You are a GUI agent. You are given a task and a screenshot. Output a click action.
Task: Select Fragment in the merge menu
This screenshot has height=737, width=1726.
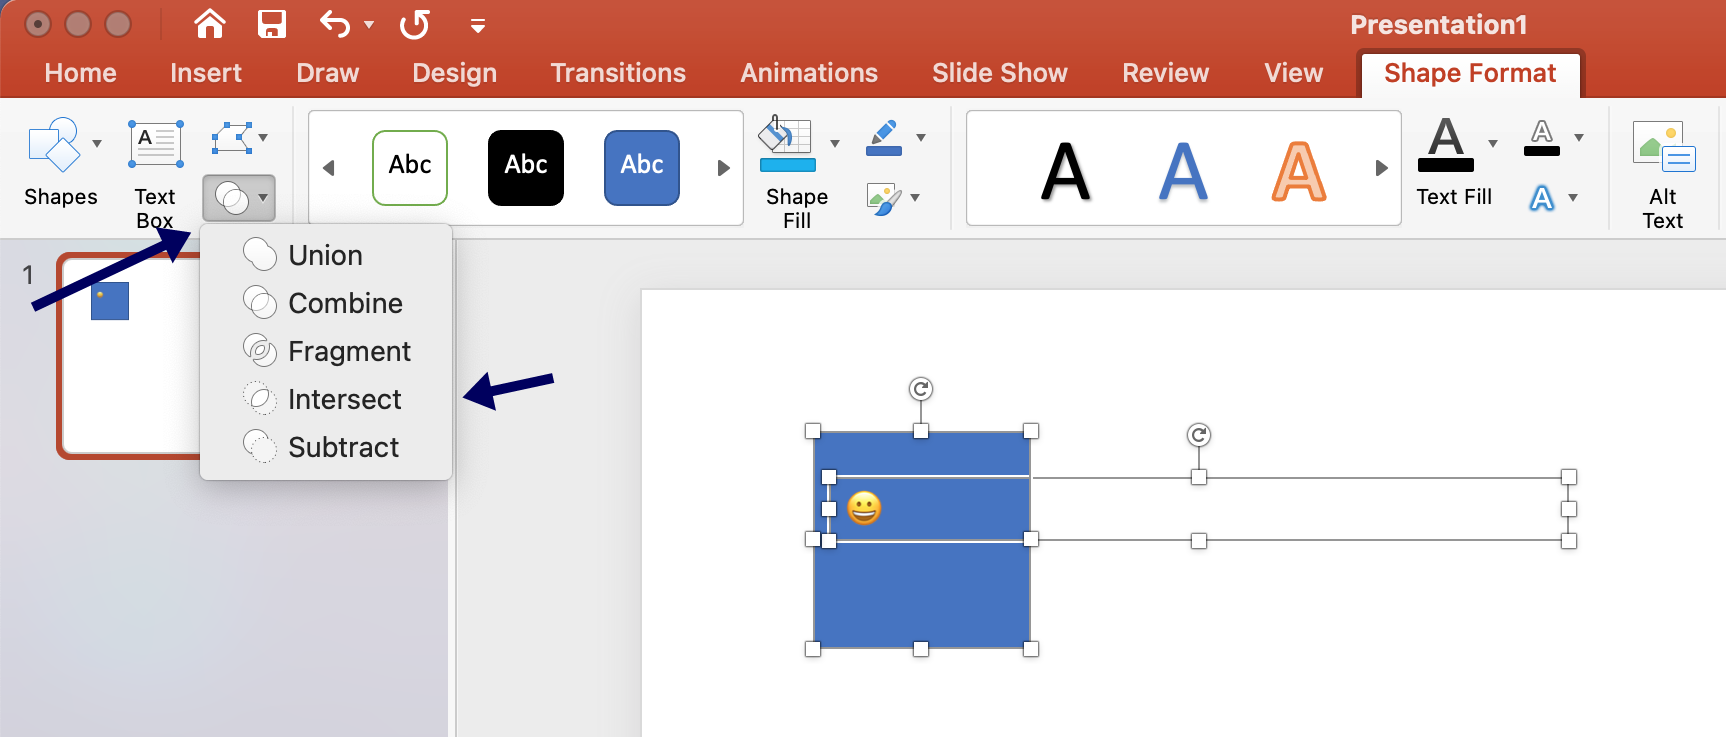[326, 351]
